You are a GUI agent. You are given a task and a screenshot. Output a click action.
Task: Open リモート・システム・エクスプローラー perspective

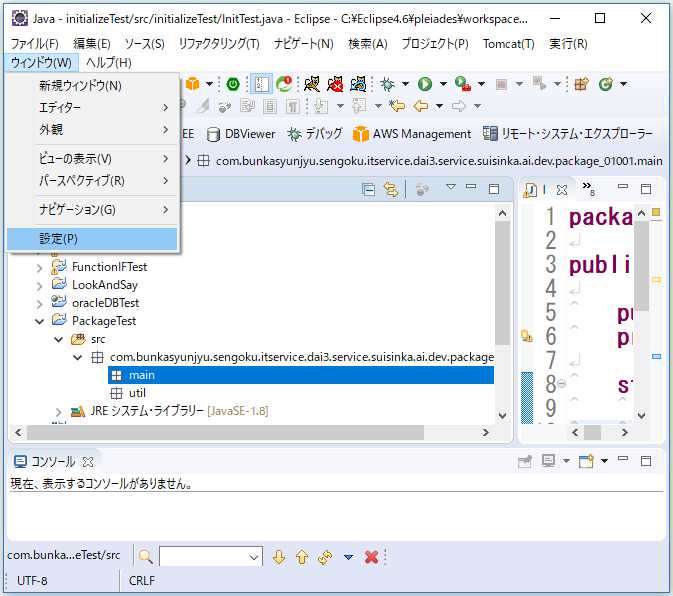567,134
